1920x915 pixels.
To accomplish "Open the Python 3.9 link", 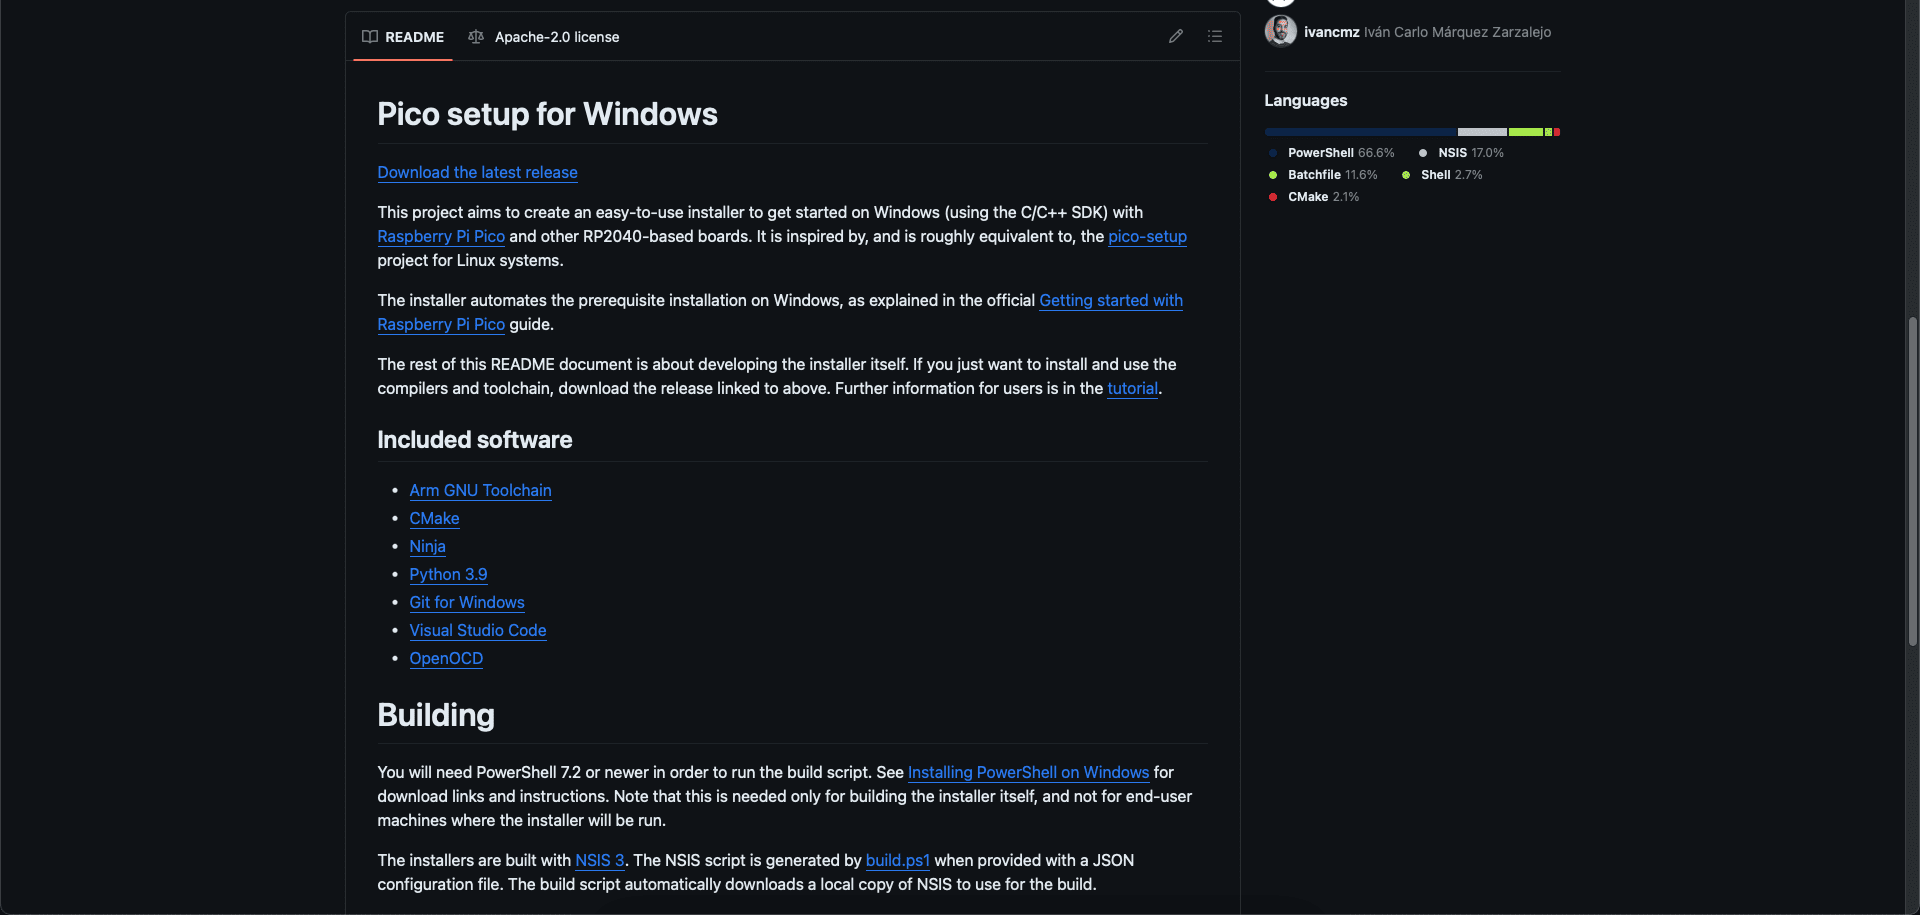I will 448,574.
